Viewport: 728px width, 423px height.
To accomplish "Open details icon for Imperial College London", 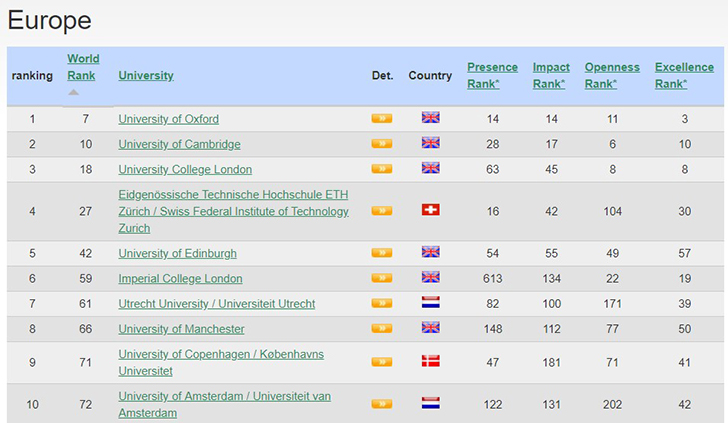I will click(381, 278).
